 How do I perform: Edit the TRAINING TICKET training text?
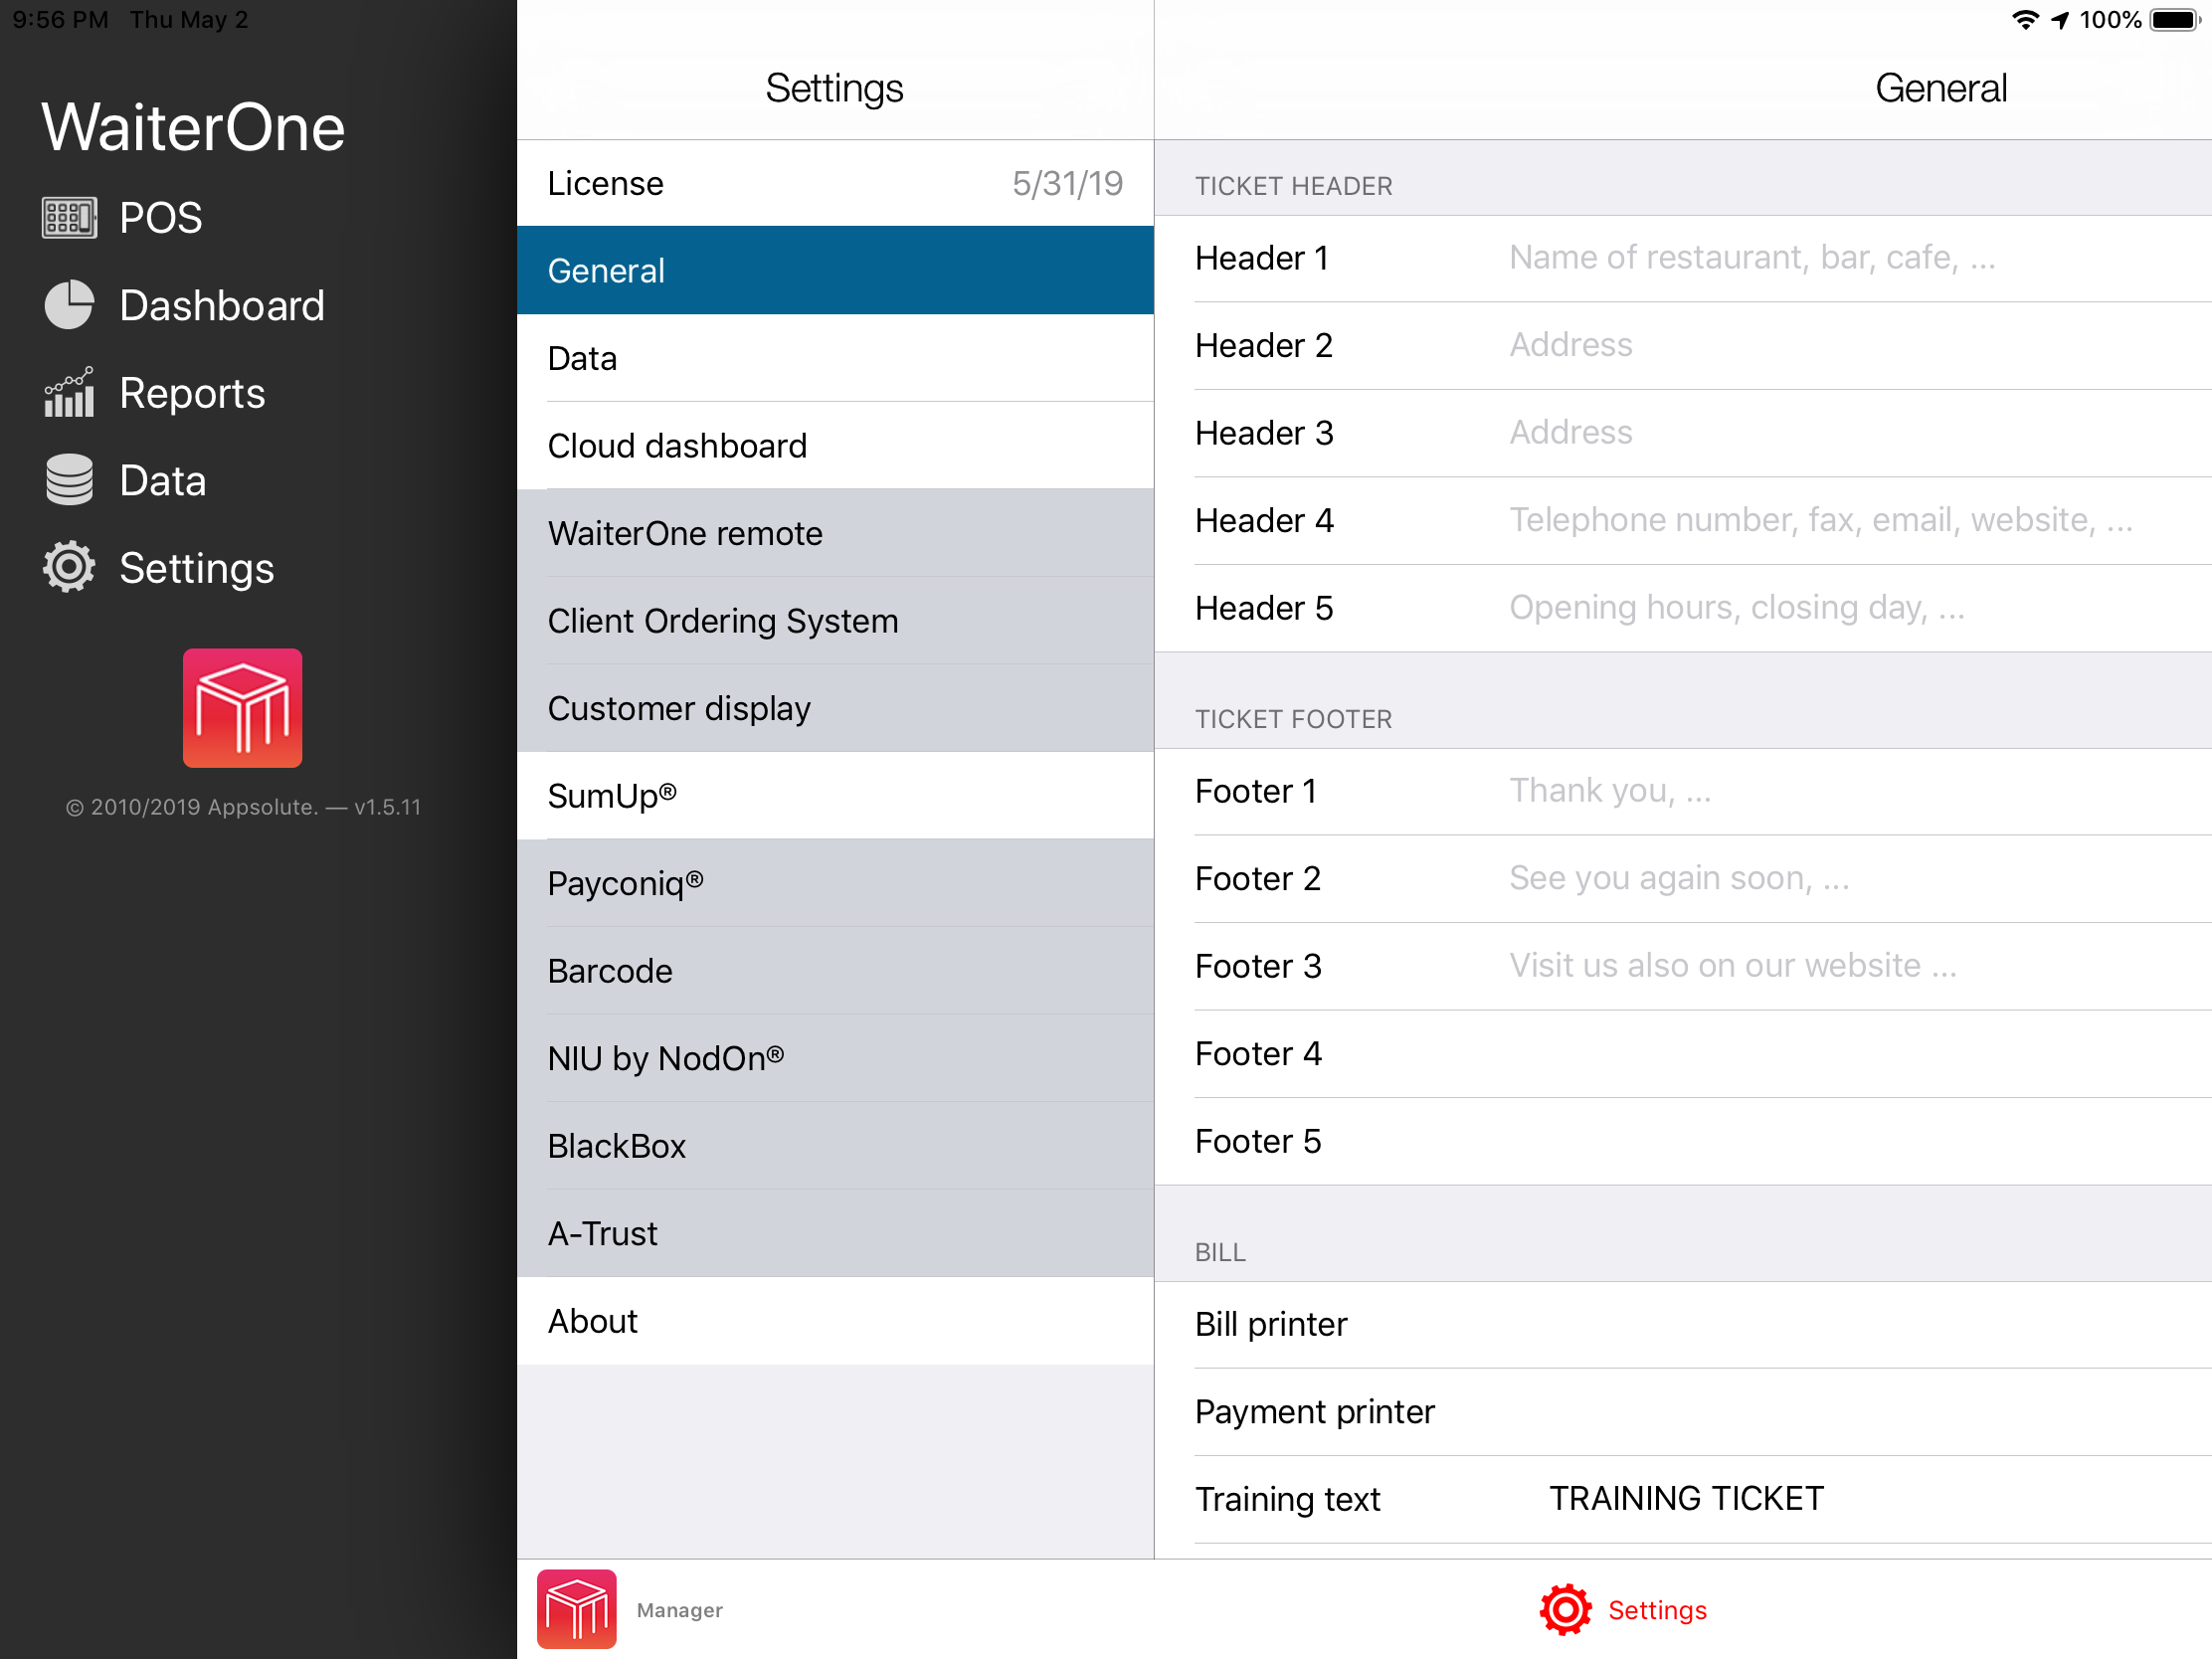click(x=1686, y=1498)
